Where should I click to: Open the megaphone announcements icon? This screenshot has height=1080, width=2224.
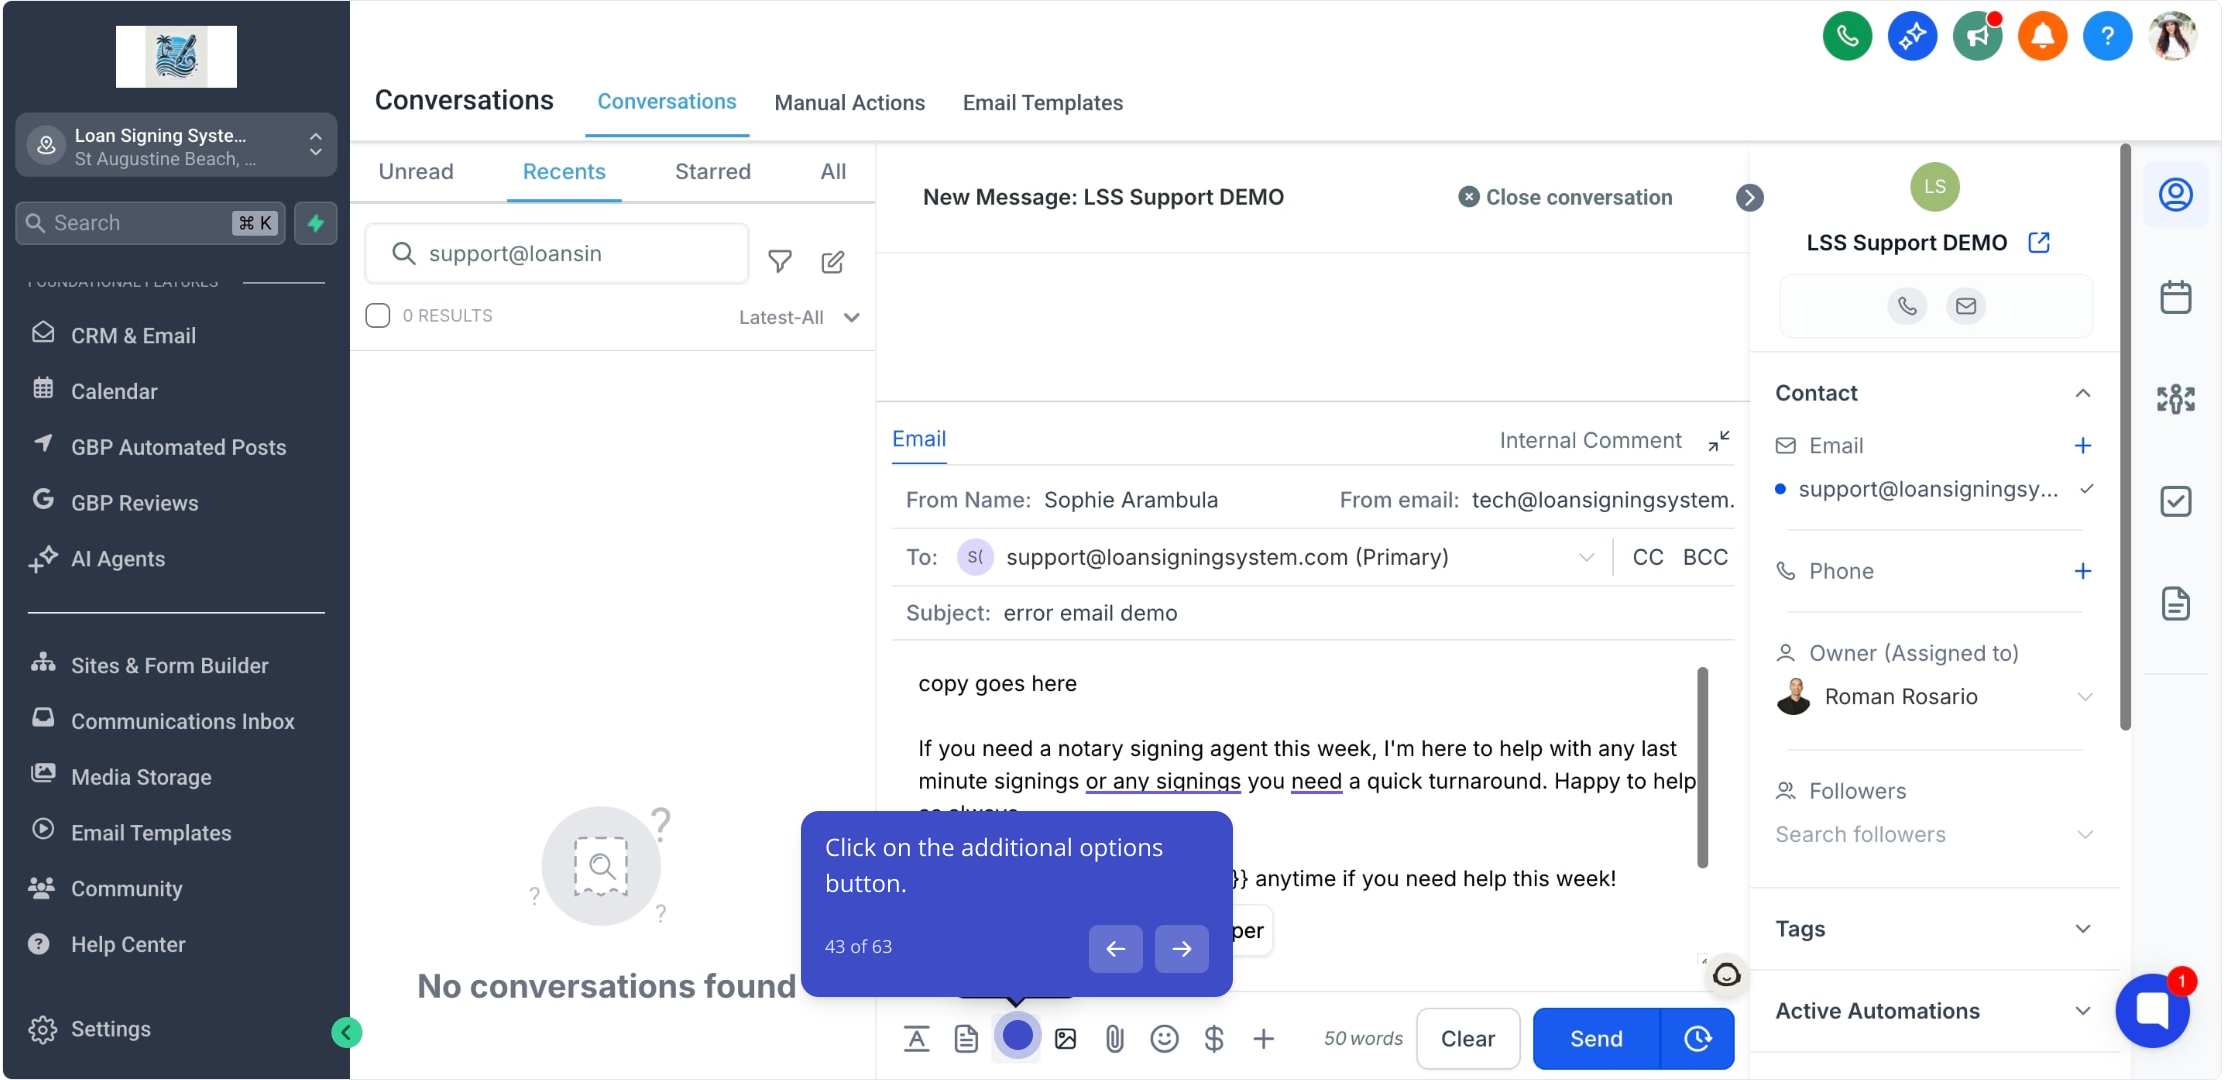pyautogui.click(x=1977, y=37)
